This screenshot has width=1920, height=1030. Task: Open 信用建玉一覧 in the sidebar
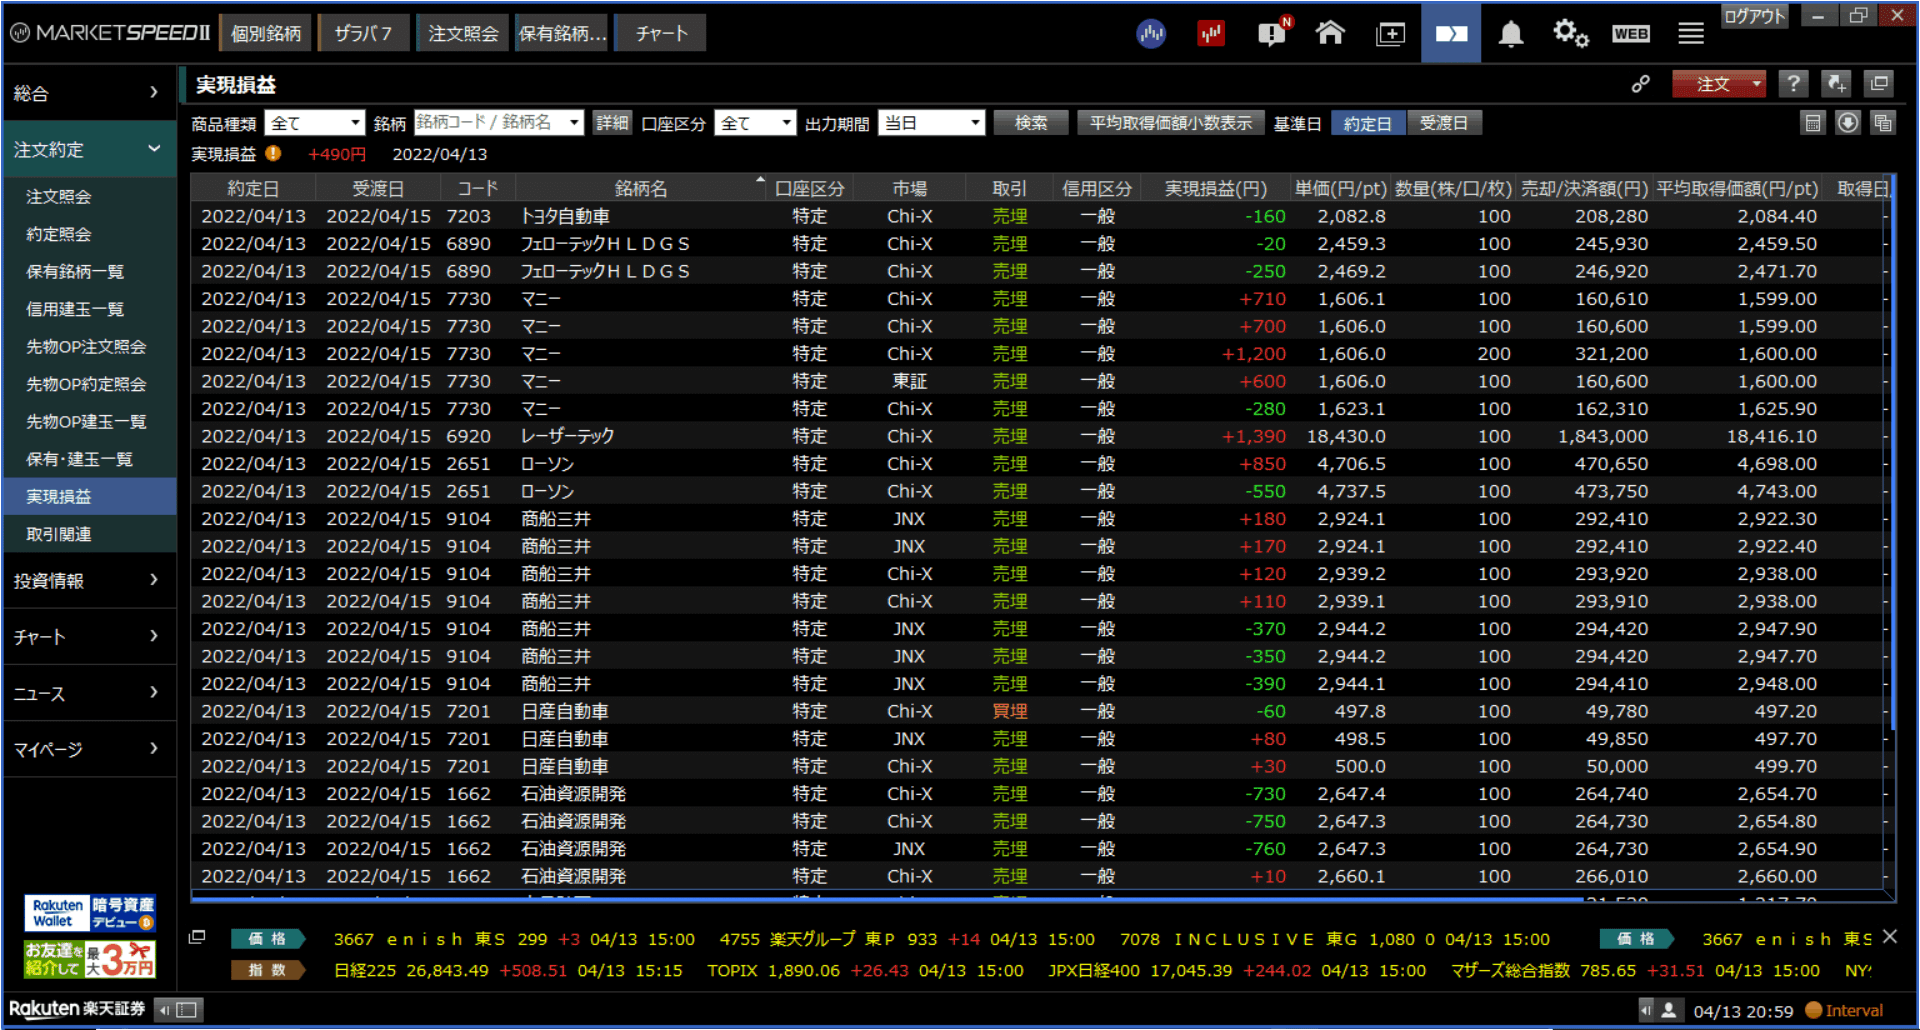point(88,309)
